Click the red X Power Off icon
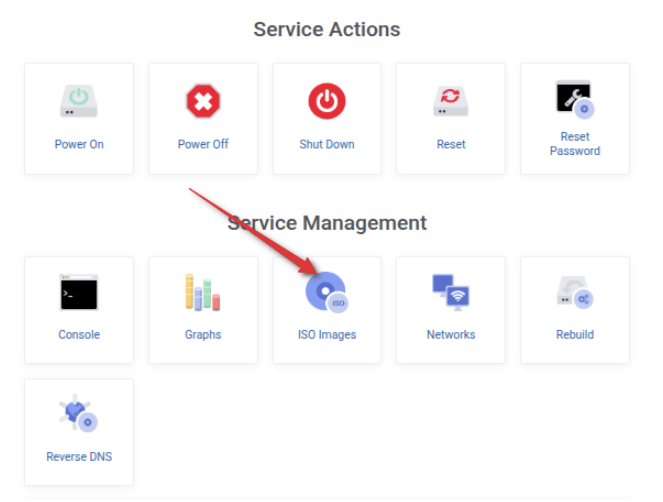Screen dimensions: 663x502 click(x=203, y=101)
